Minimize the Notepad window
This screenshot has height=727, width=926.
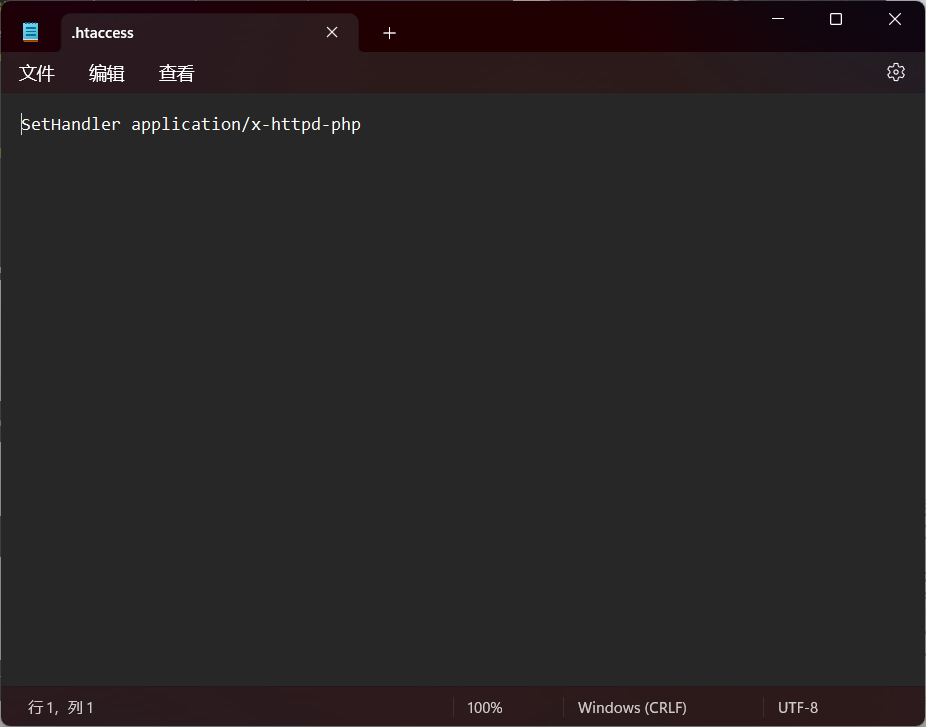click(777, 19)
